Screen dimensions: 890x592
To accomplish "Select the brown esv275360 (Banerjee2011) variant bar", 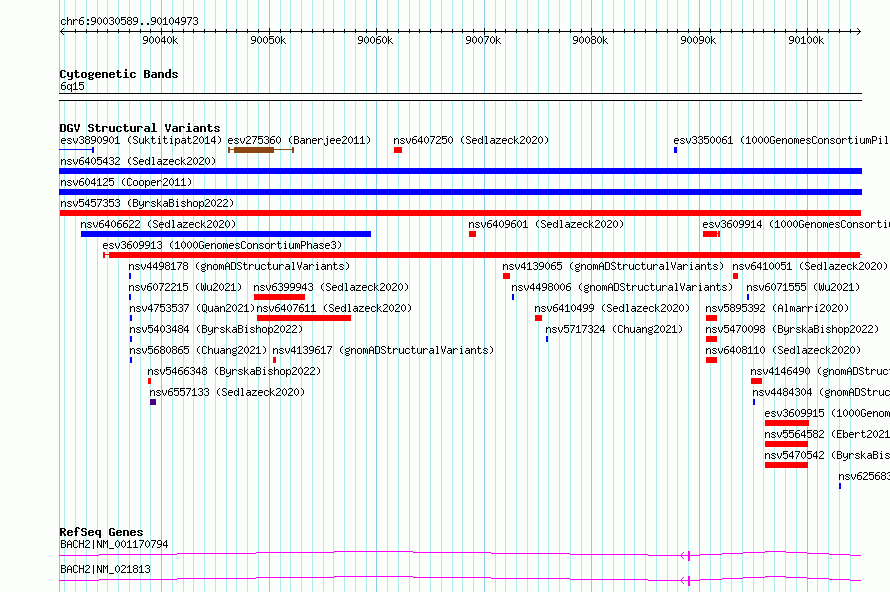I will tap(261, 150).
